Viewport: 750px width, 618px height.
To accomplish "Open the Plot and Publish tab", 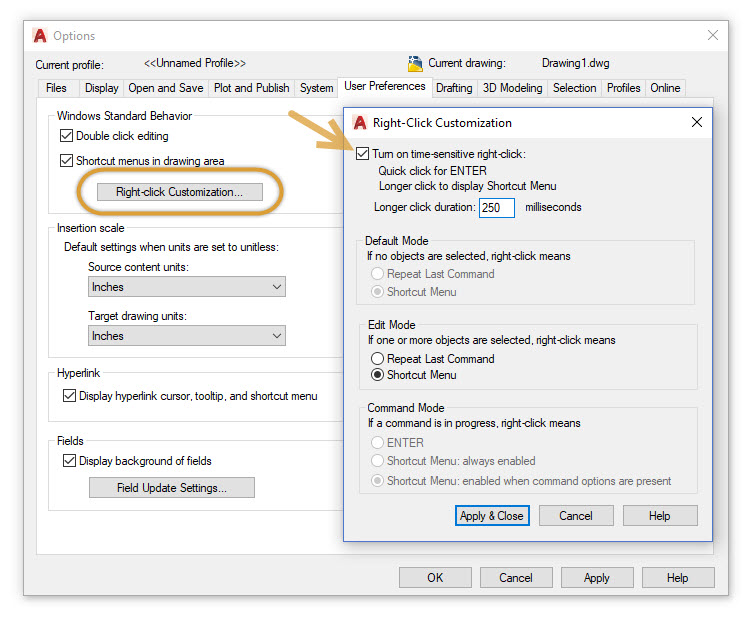I will click(x=252, y=88).
